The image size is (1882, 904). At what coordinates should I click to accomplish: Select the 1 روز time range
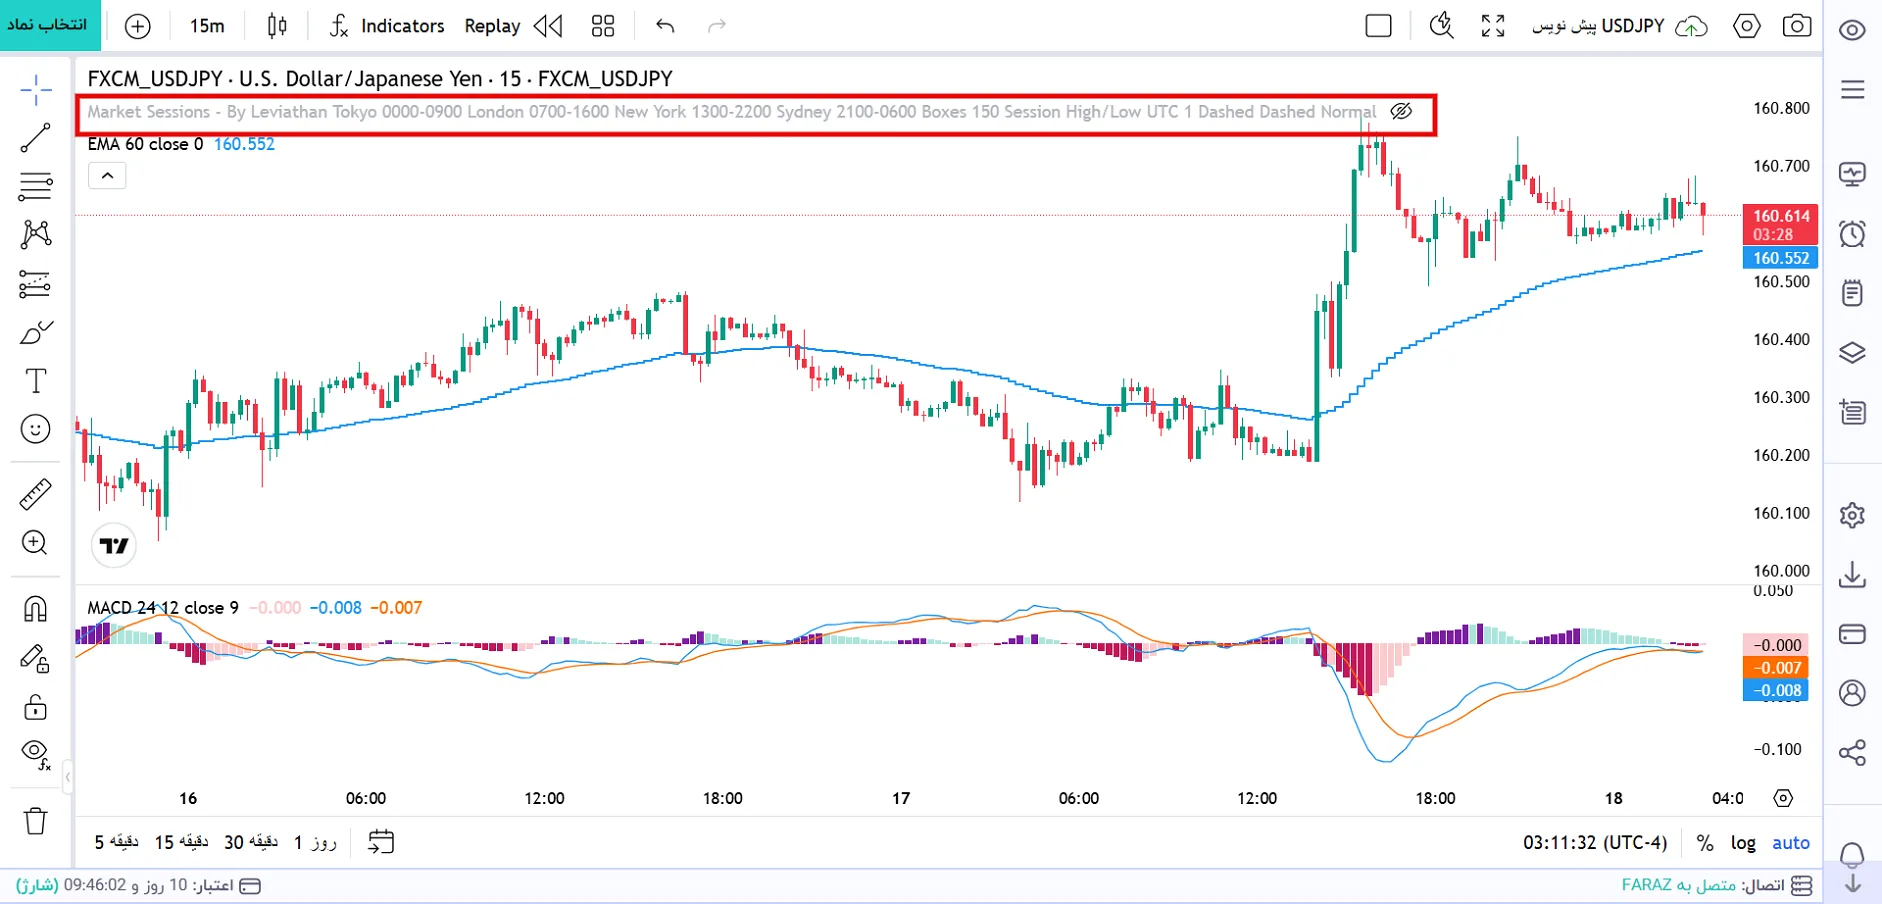click(315, 842)
